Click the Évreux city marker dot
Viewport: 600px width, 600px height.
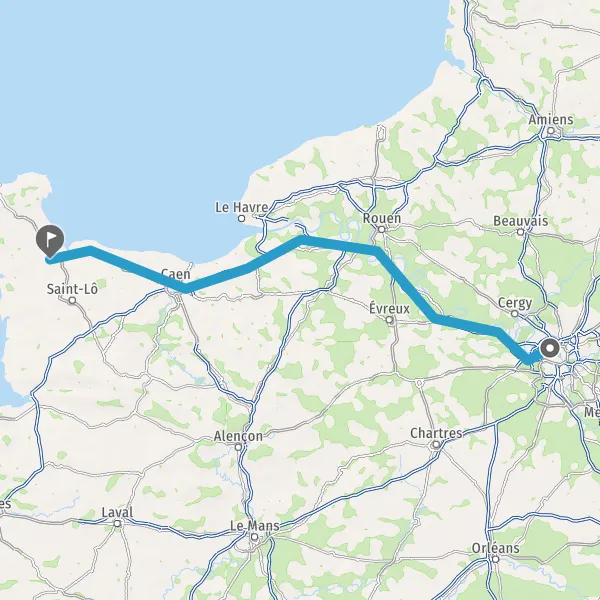coord(390,320)
